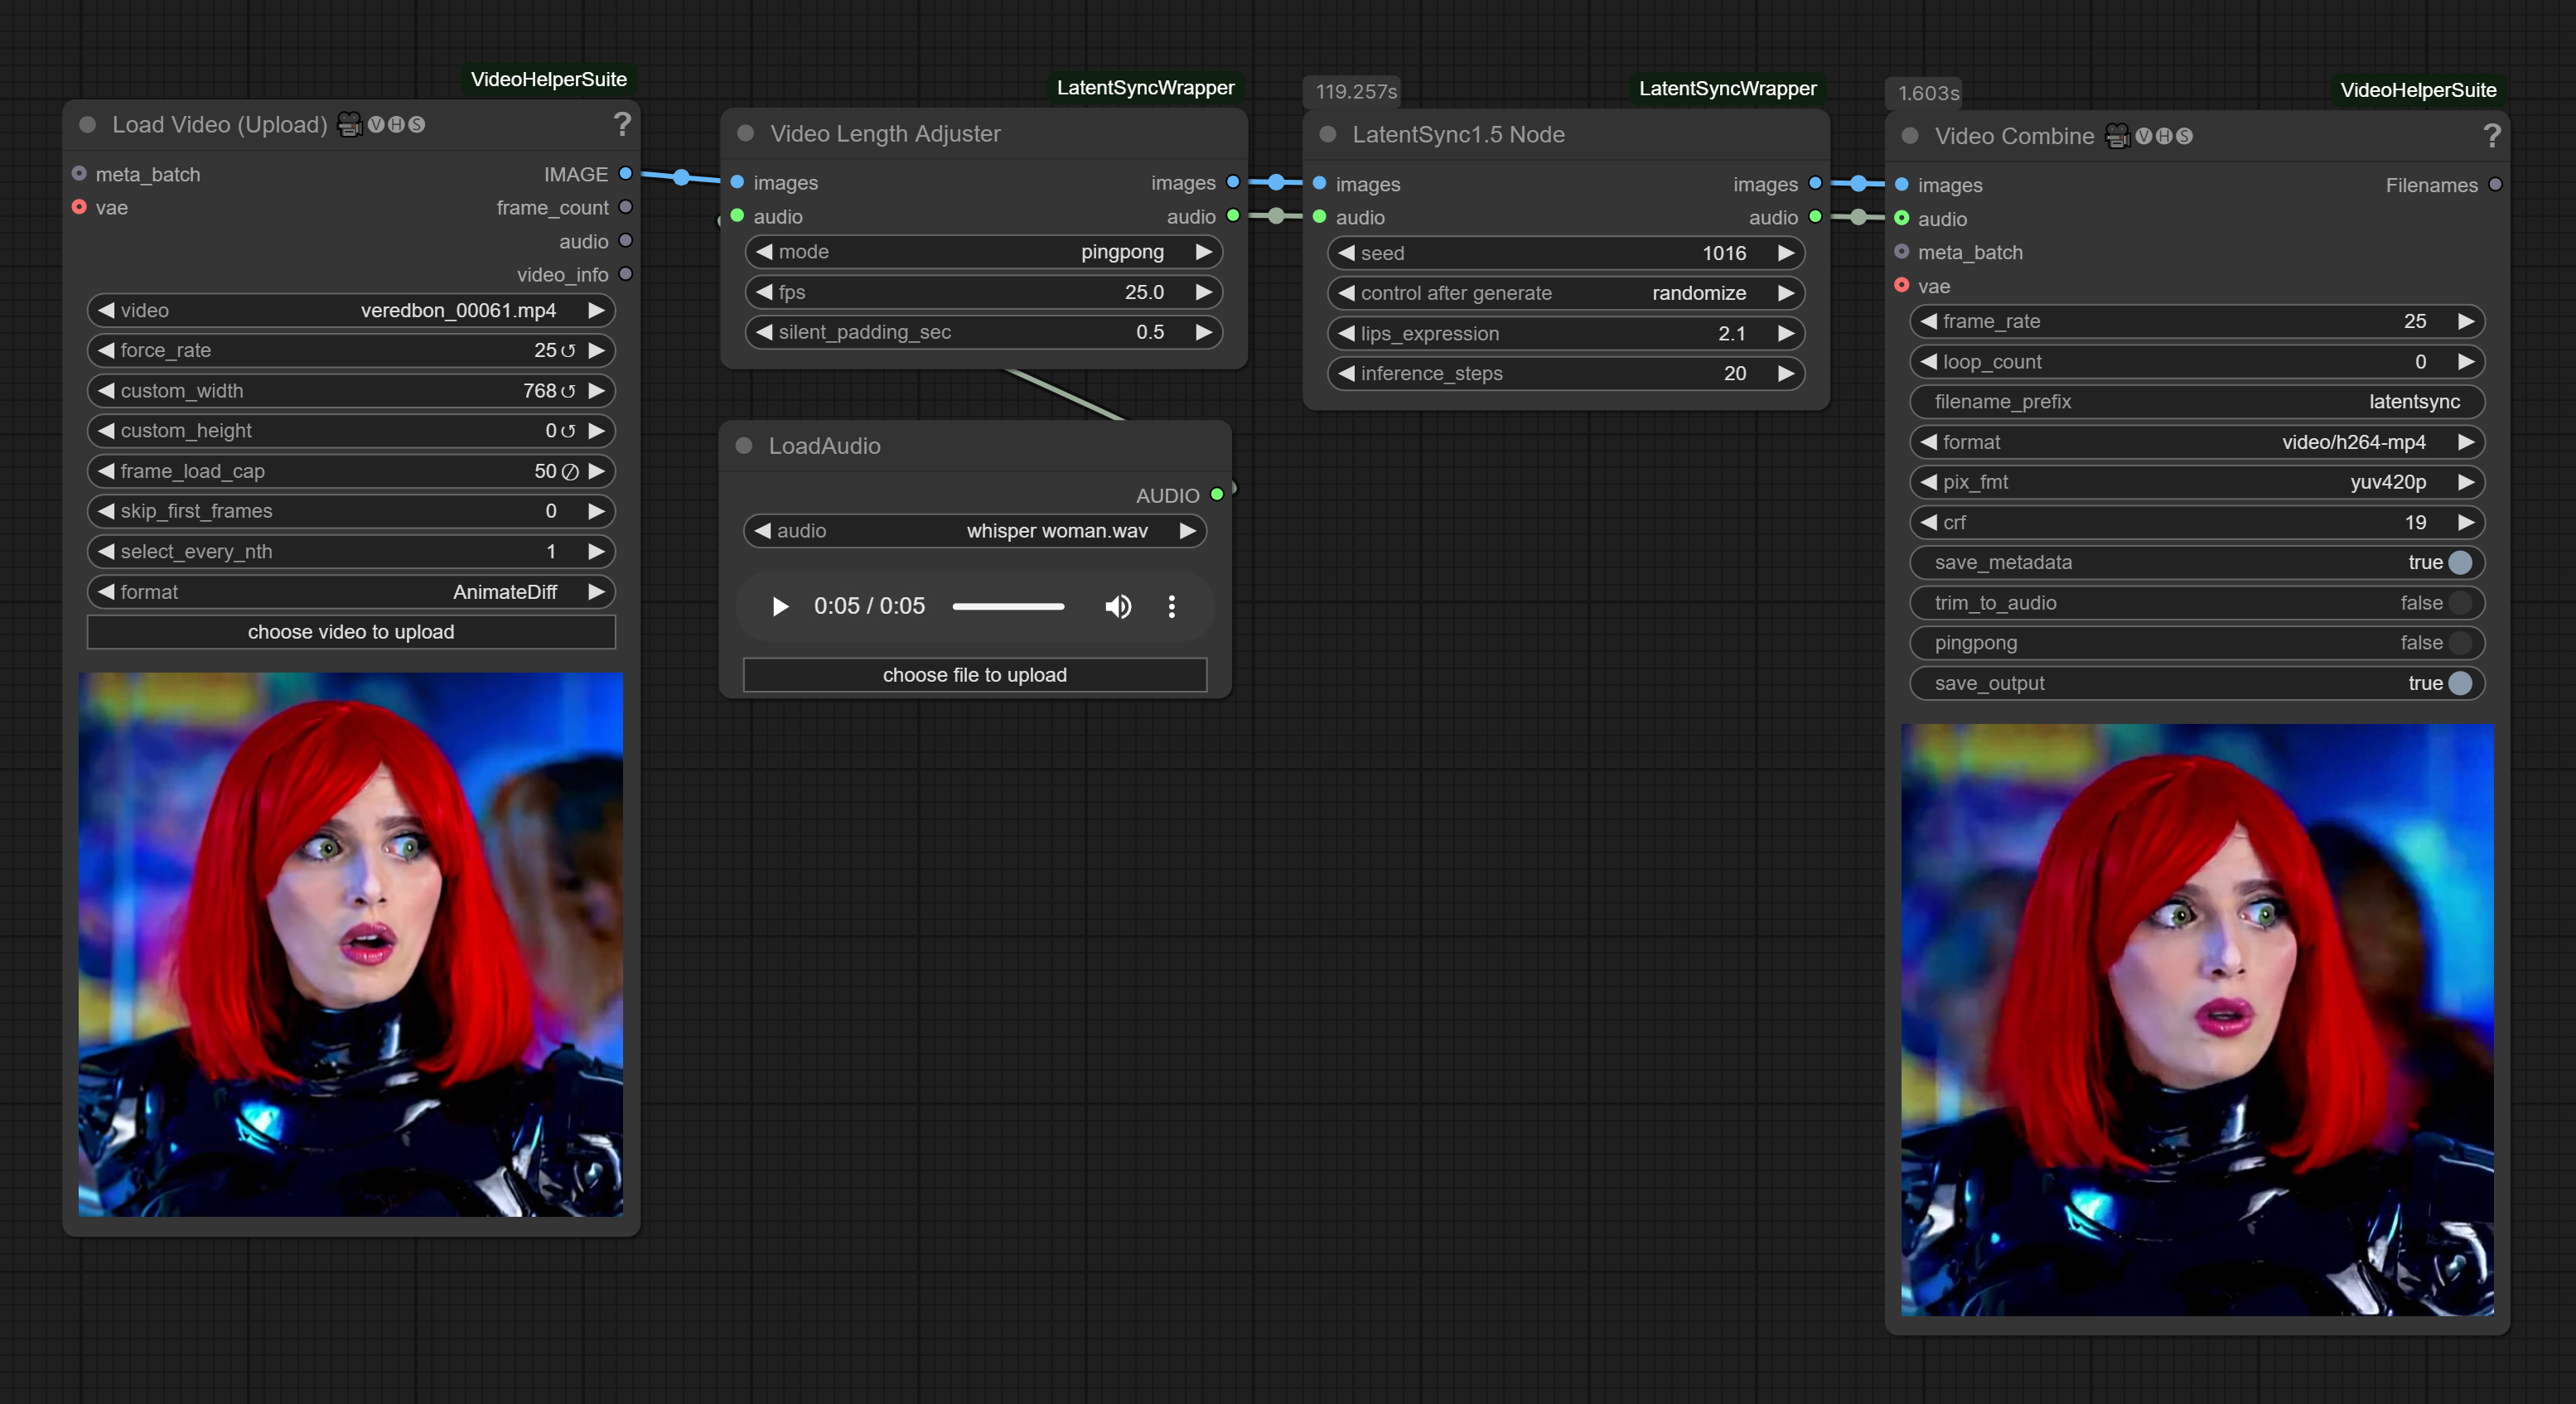Screen dimensions: 2576x1404
Task: Turn off the save_metadata toggle
Action: 2460,562
